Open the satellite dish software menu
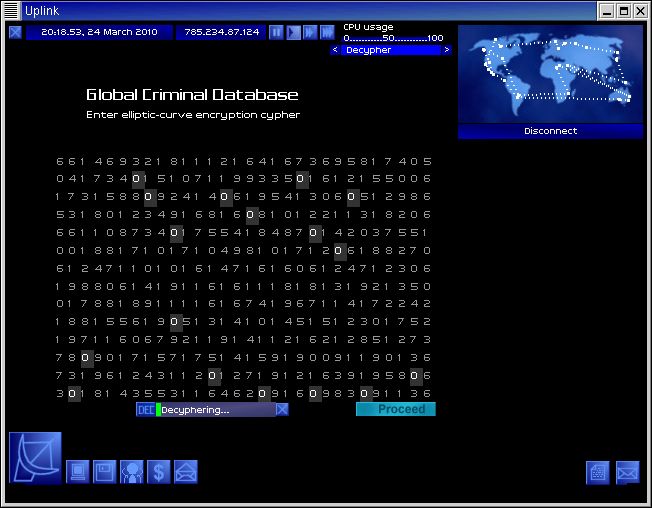The image size is (652, 508). [35, 458]
